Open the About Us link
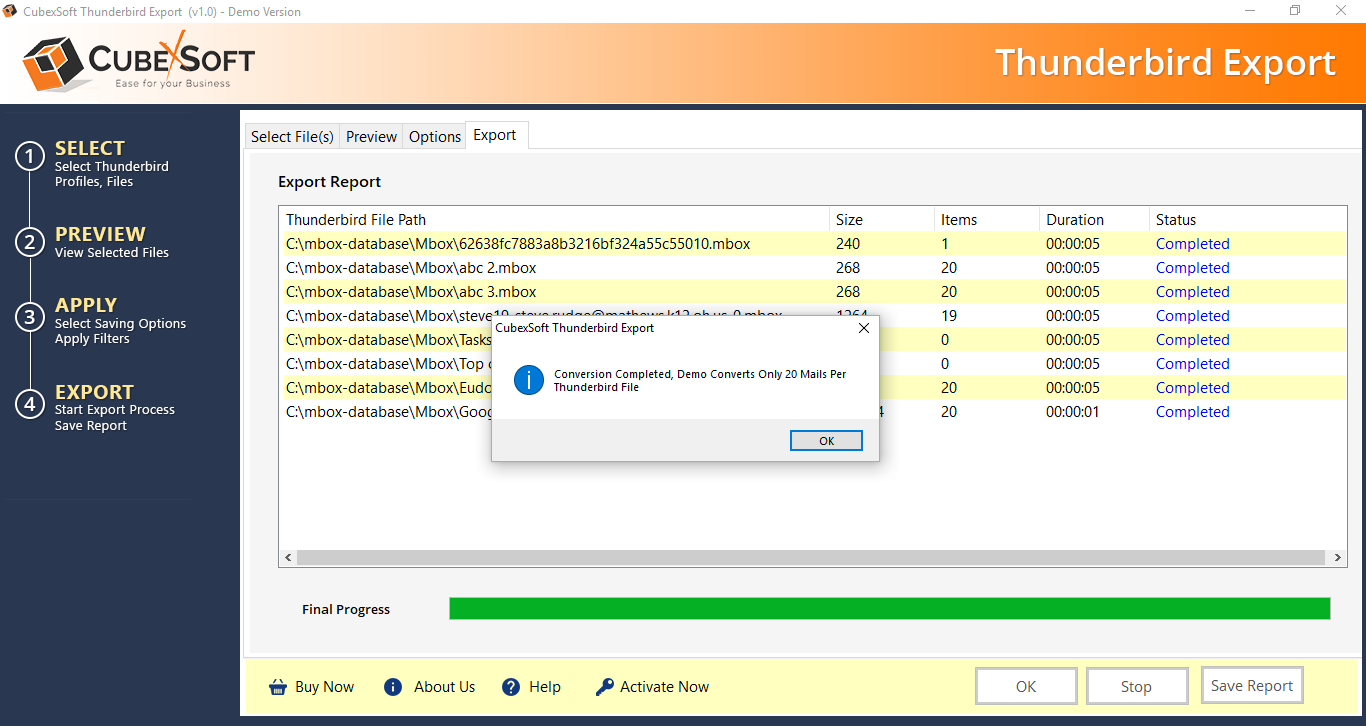Screen dimensions: 1366x726 (x=444, y=687)
